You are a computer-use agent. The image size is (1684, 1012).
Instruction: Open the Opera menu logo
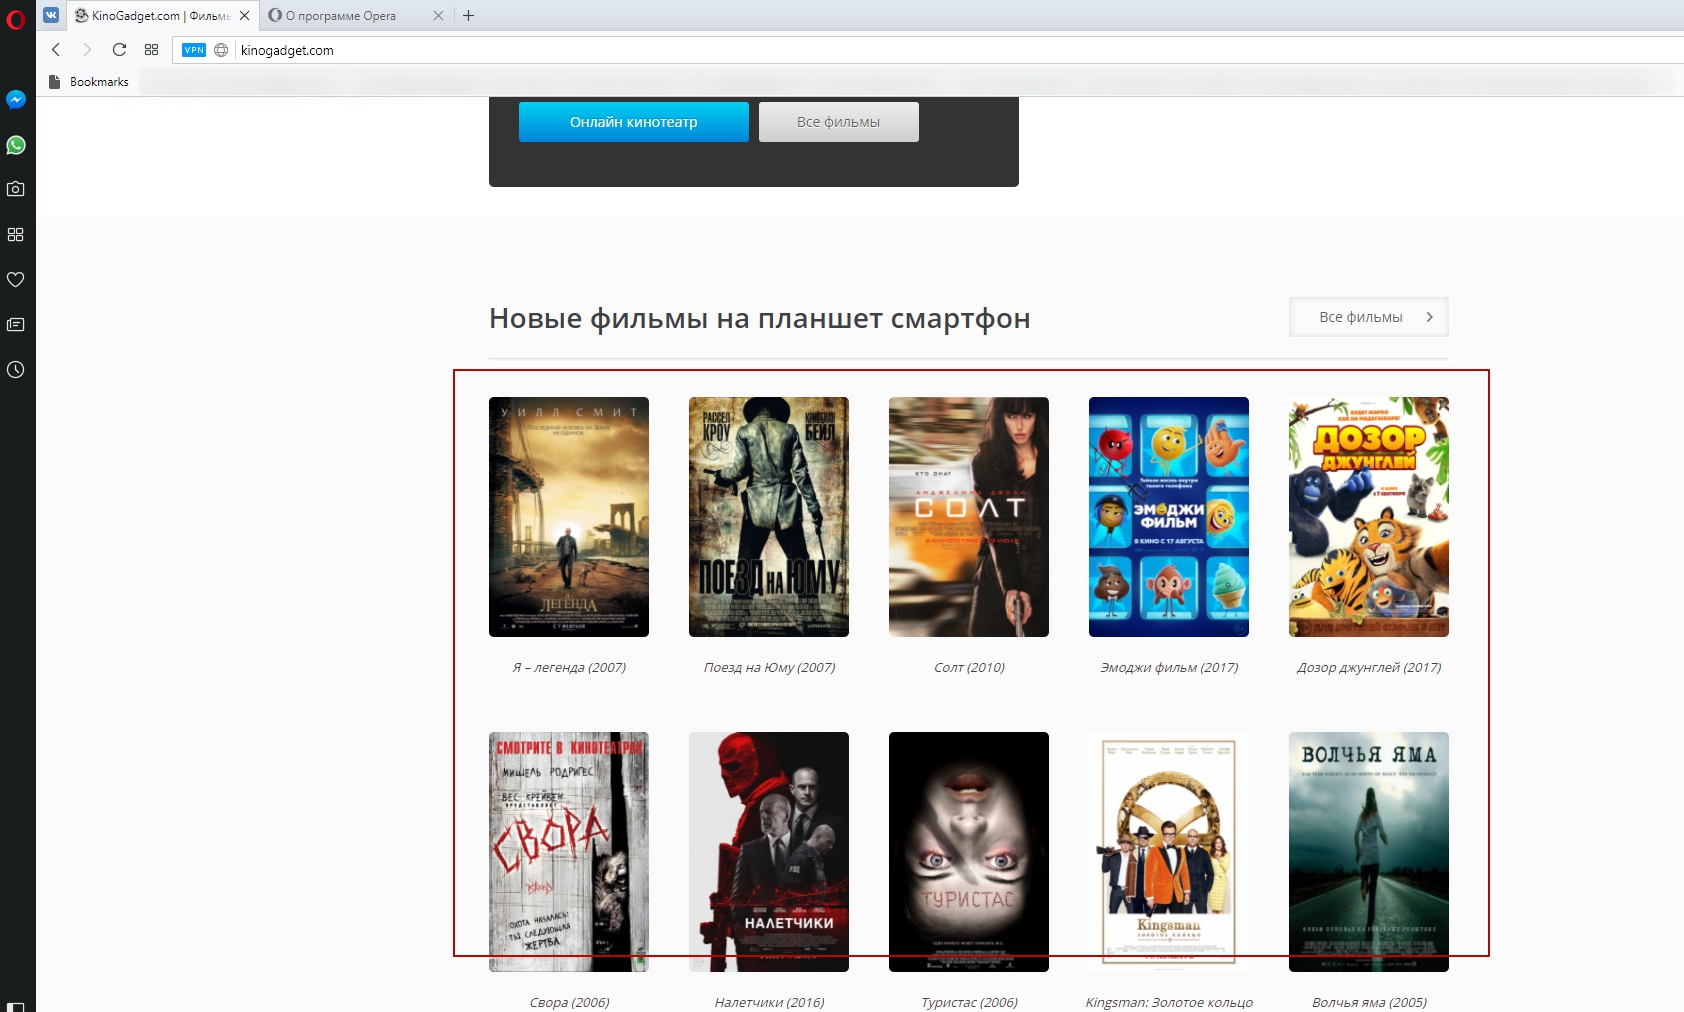[16, 18]
